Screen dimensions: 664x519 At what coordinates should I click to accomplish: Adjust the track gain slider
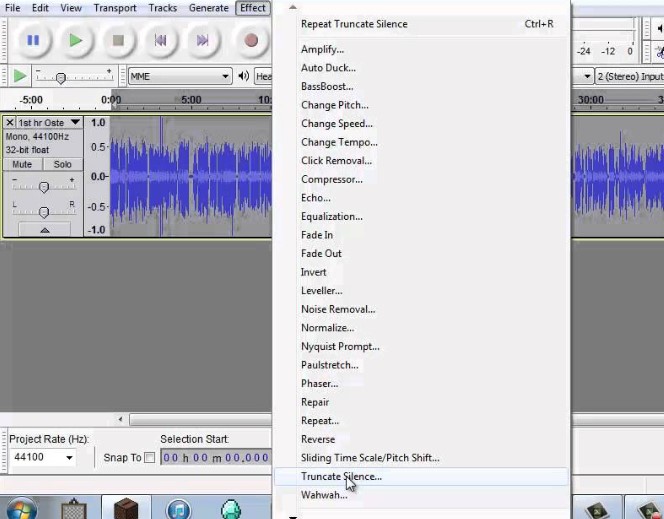point(44,187)
